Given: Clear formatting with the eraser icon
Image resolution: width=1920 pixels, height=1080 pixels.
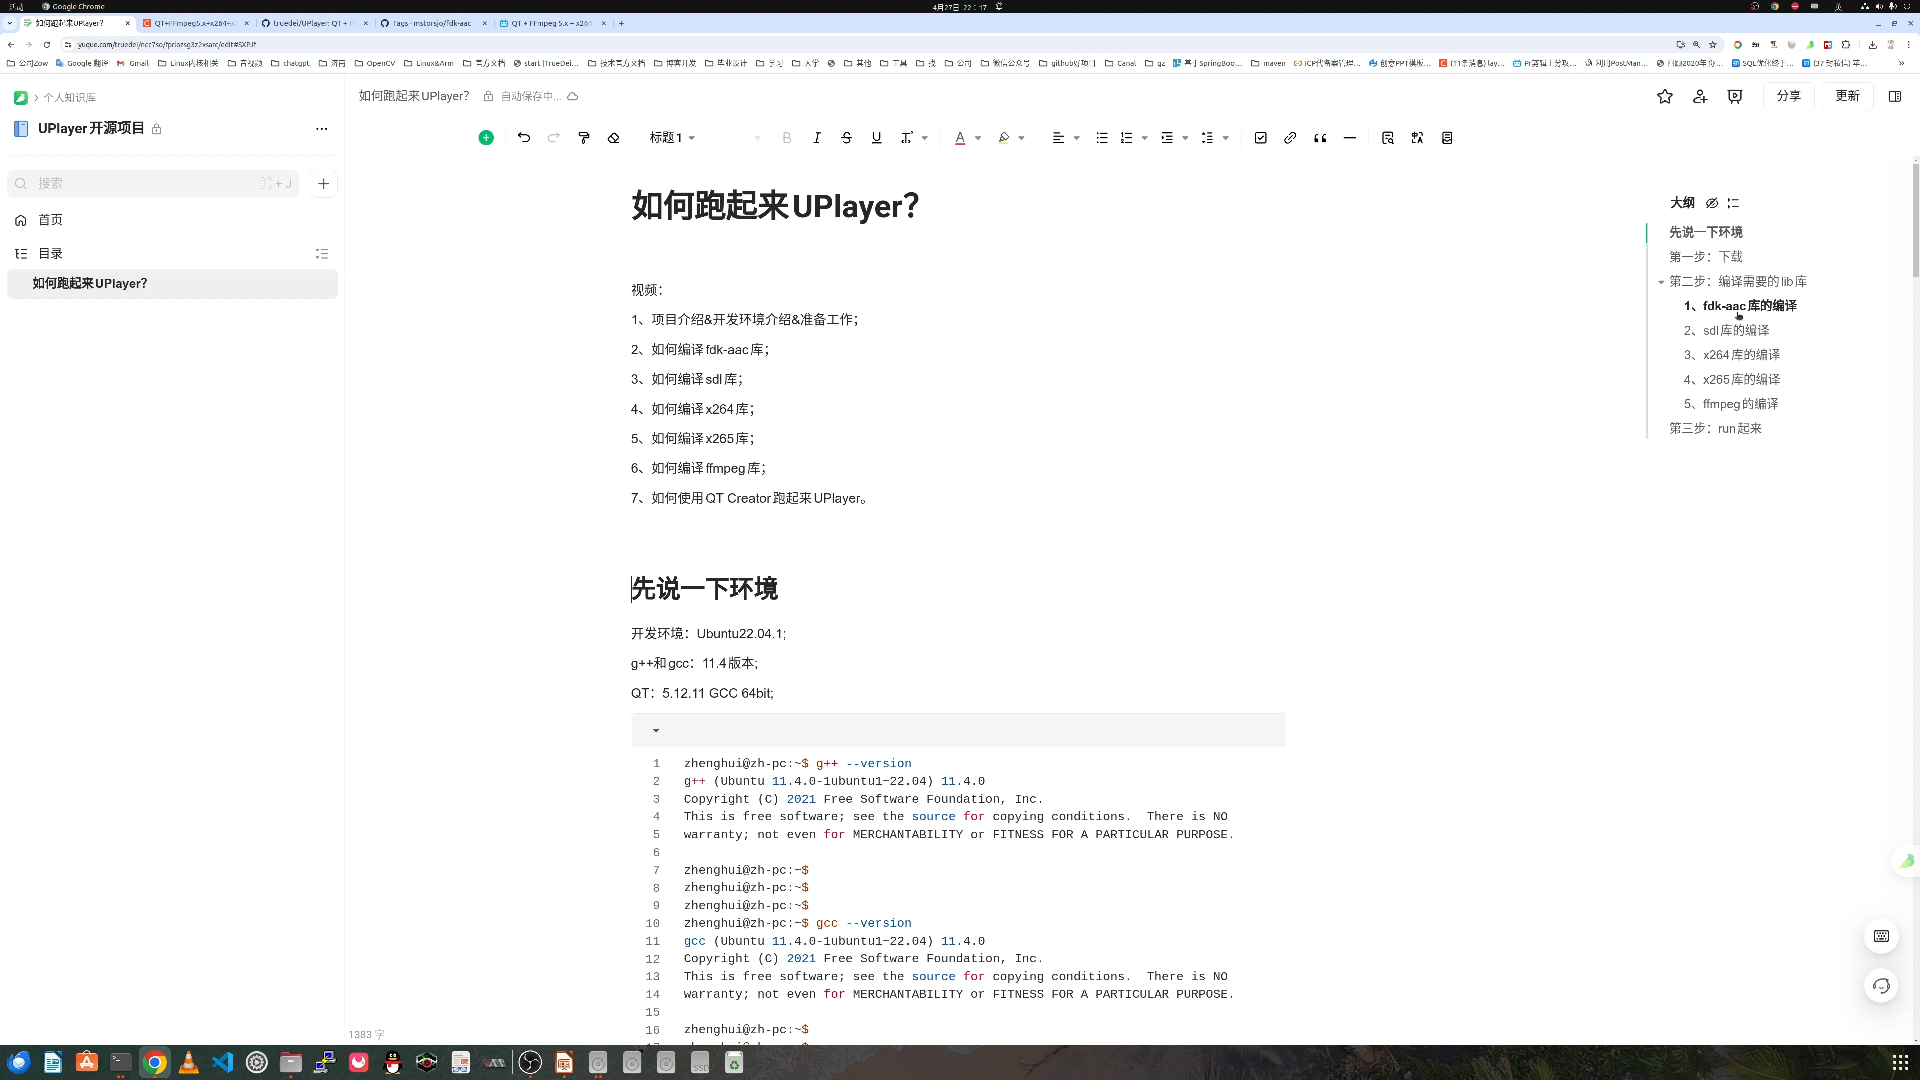Looking at the screenshot, I should (614, 138).
